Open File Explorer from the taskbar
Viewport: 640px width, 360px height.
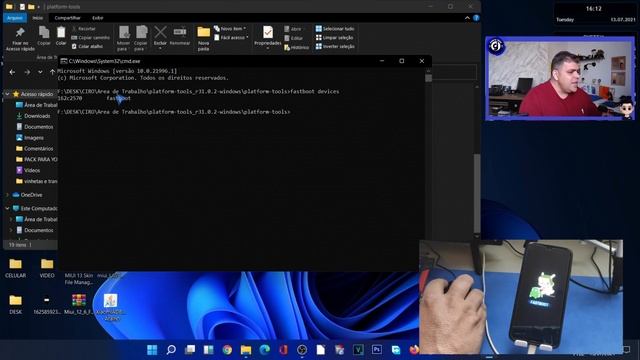click(x=246, y=350)
